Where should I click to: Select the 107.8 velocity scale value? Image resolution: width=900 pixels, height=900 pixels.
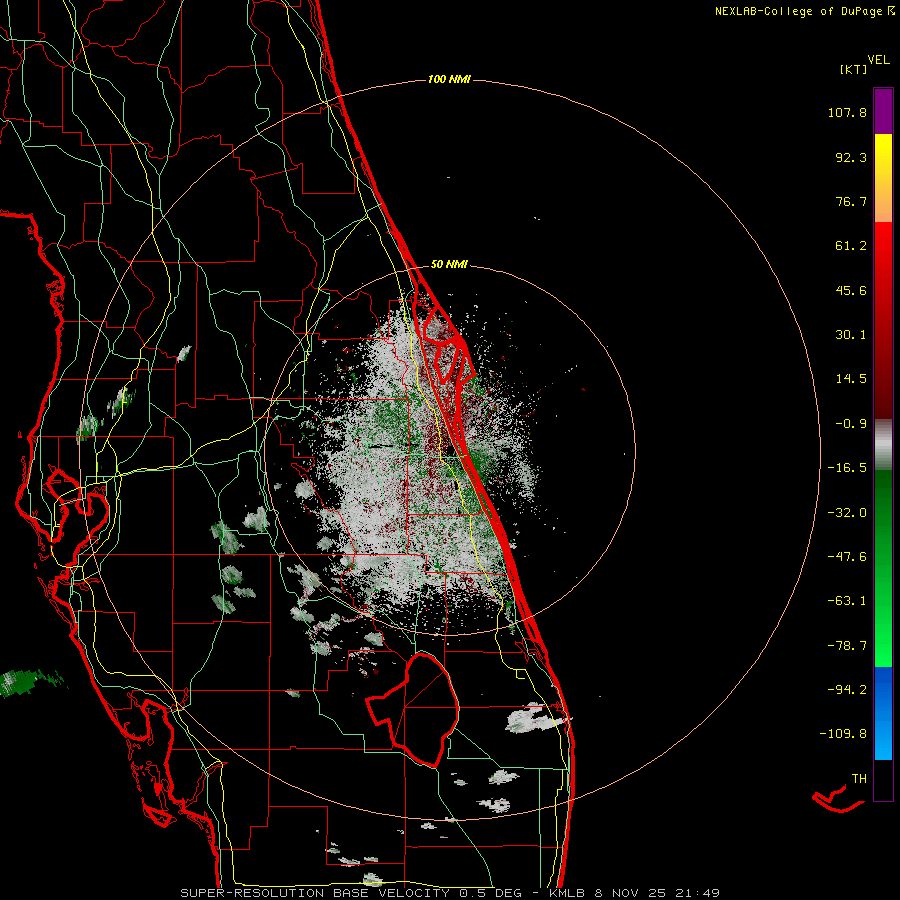(847, 112)
